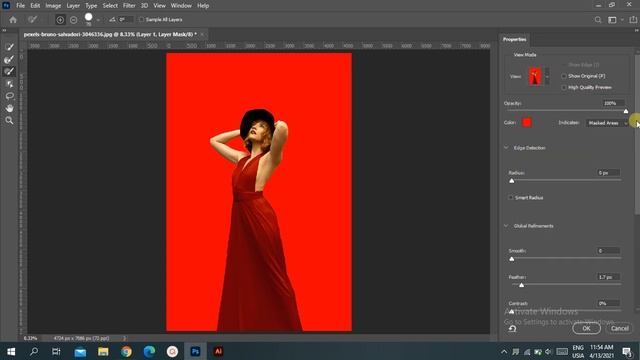
Task: Close the document tab
Action: 202,34
